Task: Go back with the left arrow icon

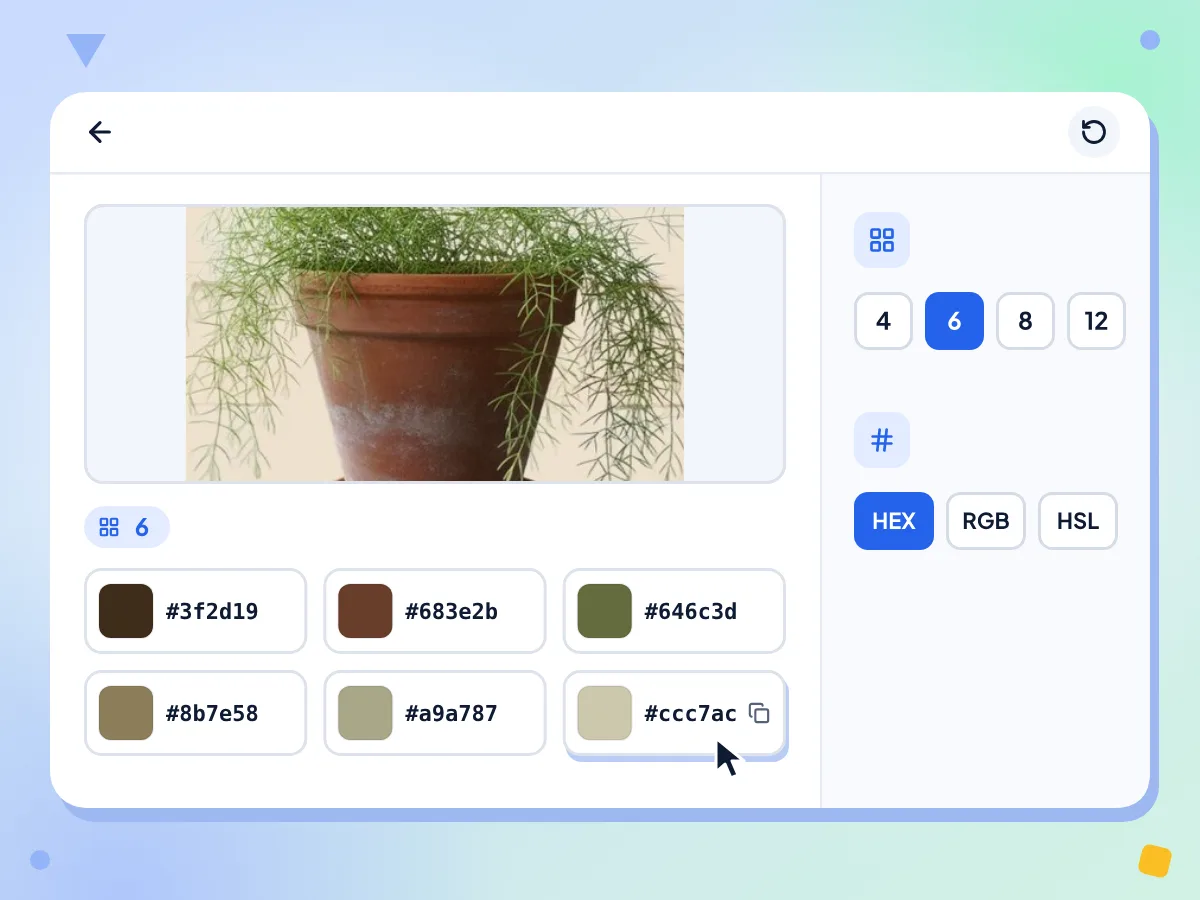Action: pos(99,132)
